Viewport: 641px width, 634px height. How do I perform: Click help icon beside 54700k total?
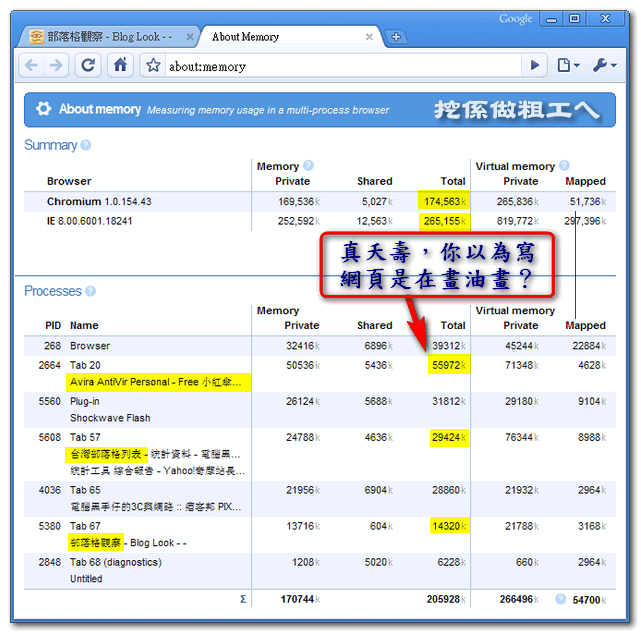(560, 599)
